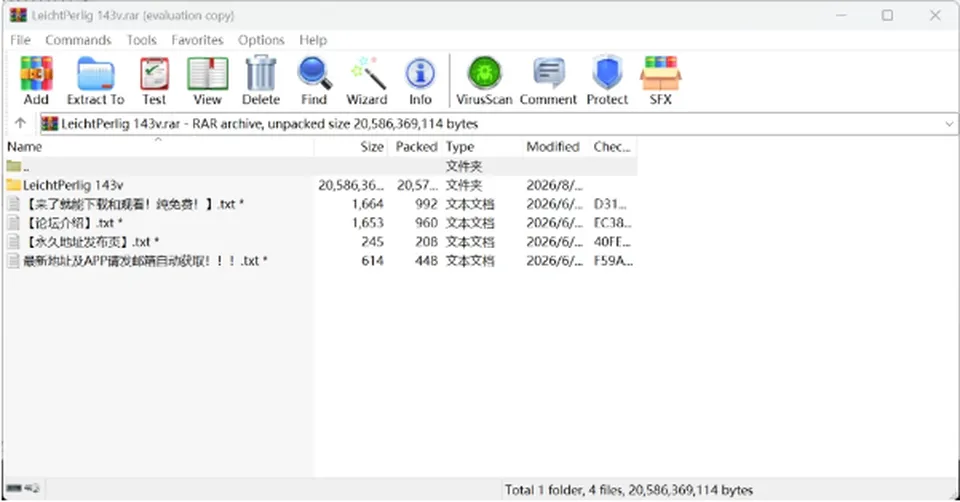The width and height of the screenshot is (960, 502).
Task: Click folder size 20,586,36...
Action: click(x=351, y=185)
